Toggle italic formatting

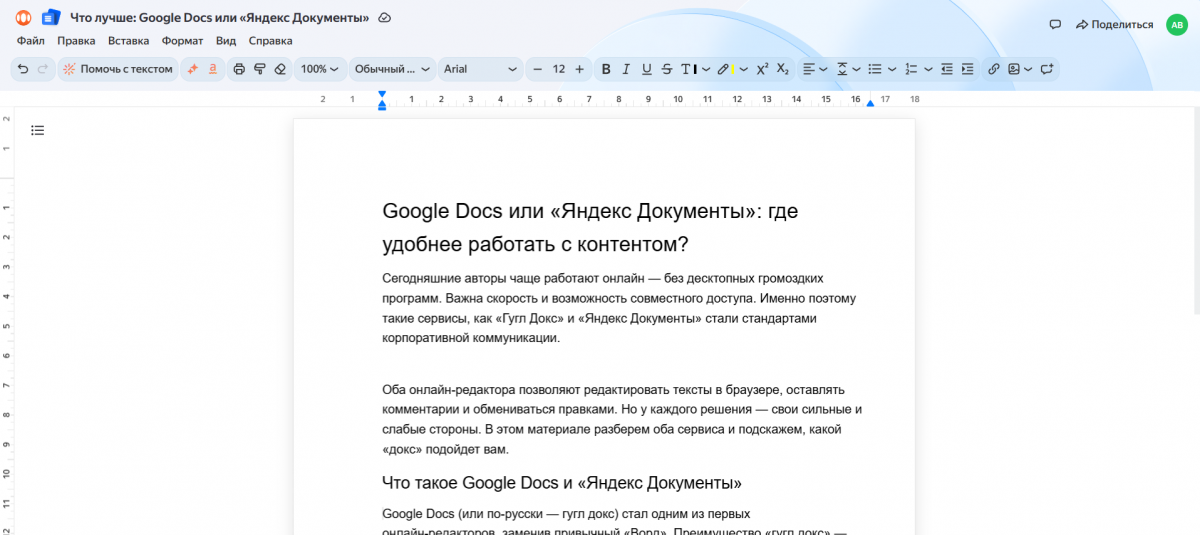coord(626,69)
